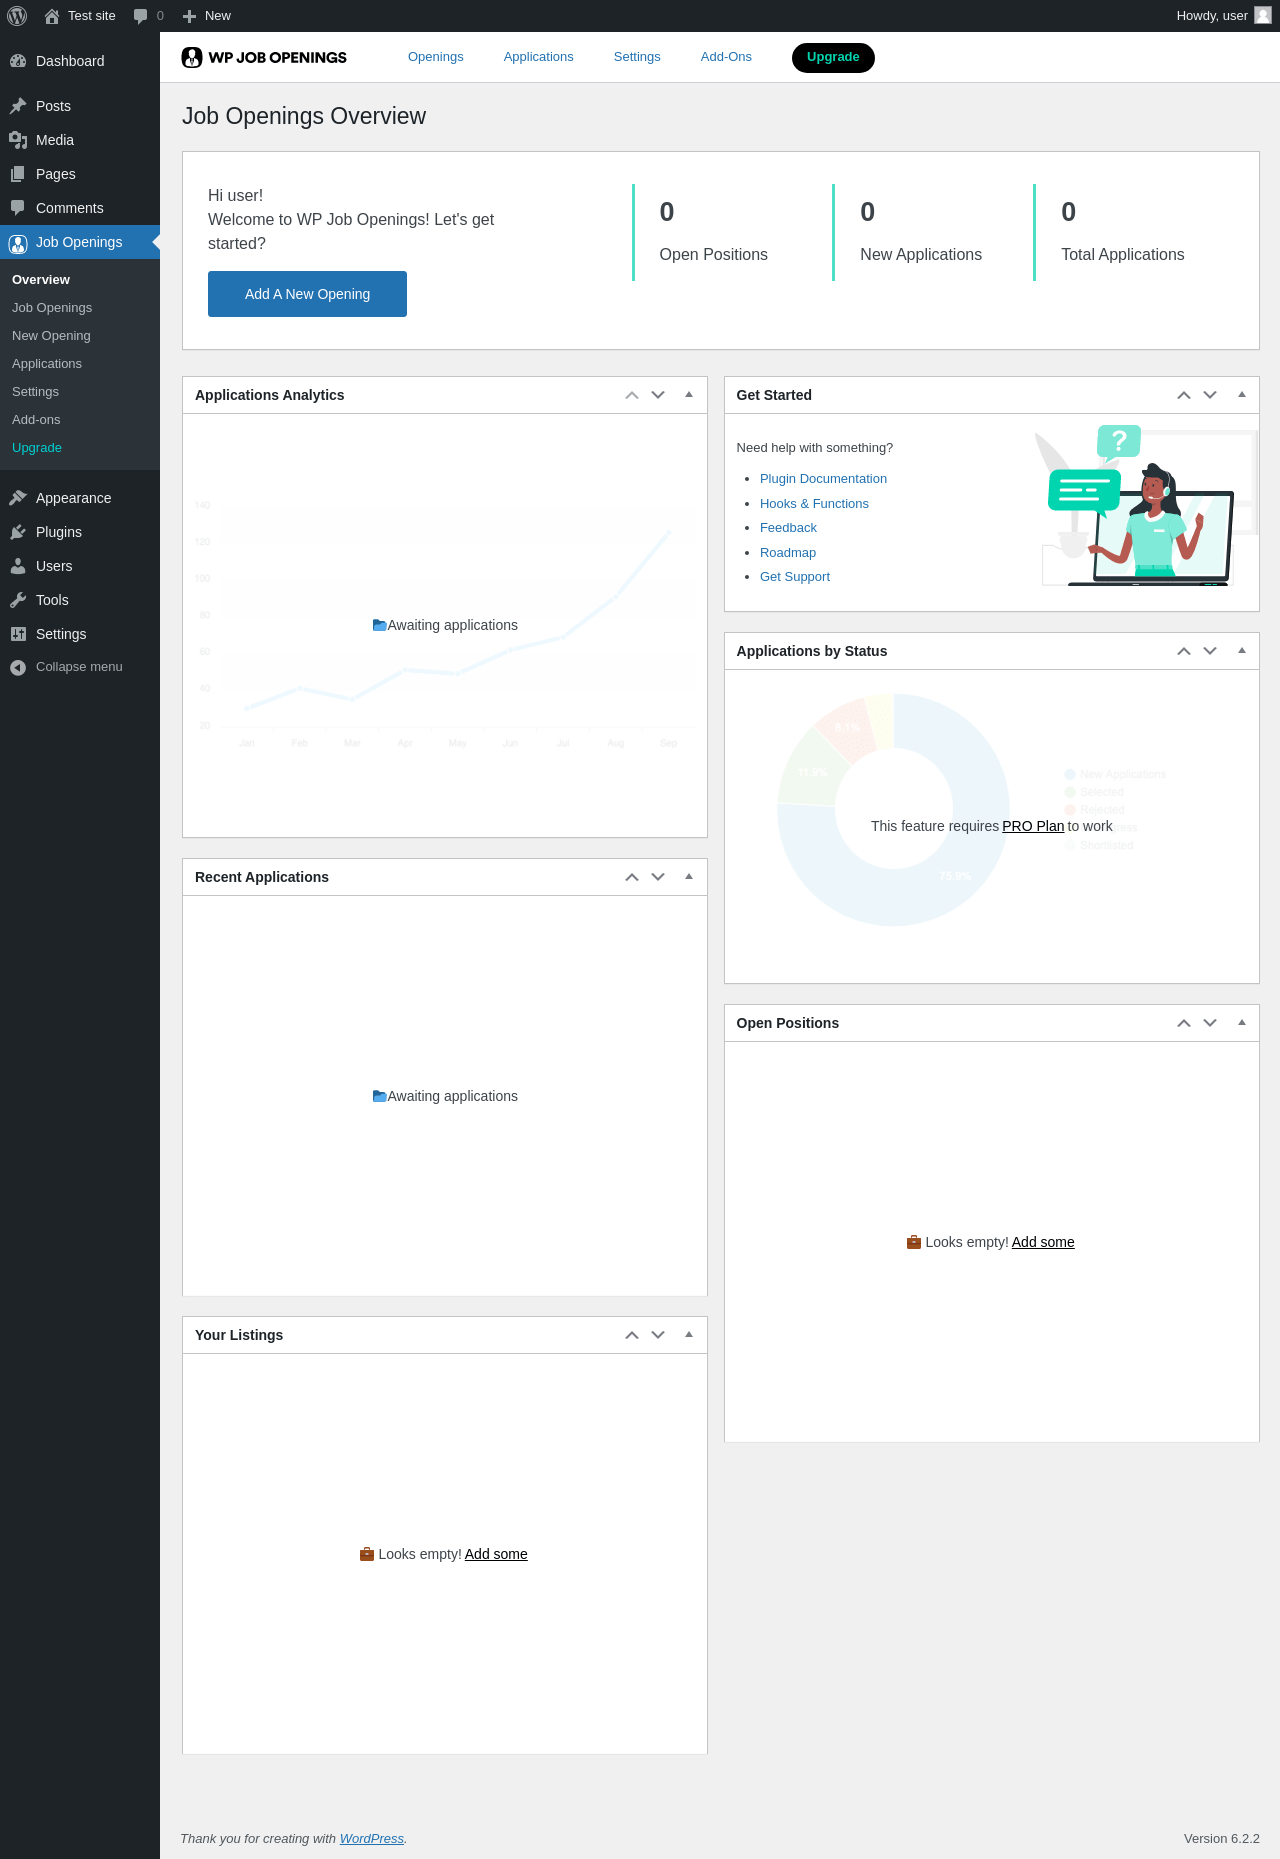Click the black Upgrade button
The height and width of the screenshot is (1859, 1280).
coord(833,58)
